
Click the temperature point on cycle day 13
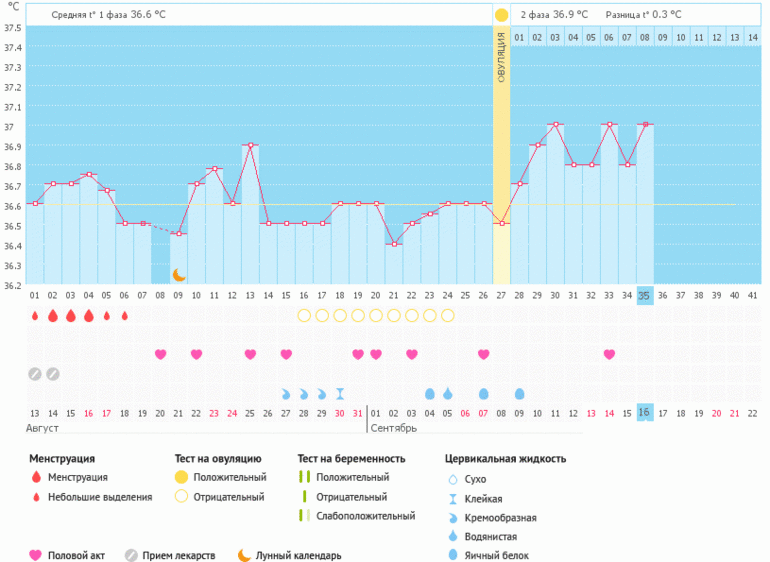tap(250, 145)
